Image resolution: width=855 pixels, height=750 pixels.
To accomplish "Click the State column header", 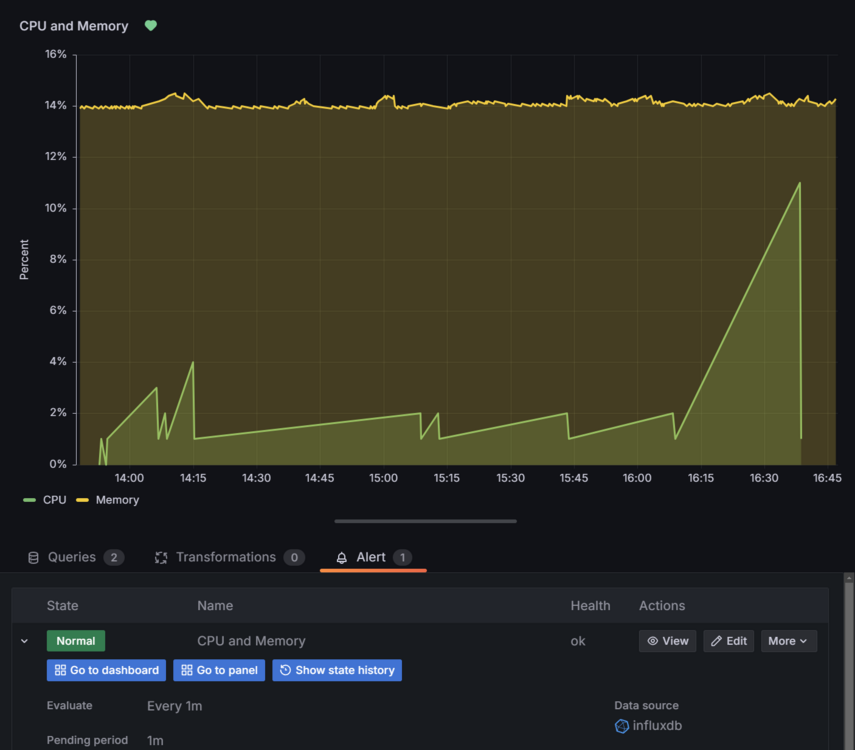I will (x=62, y=605).
